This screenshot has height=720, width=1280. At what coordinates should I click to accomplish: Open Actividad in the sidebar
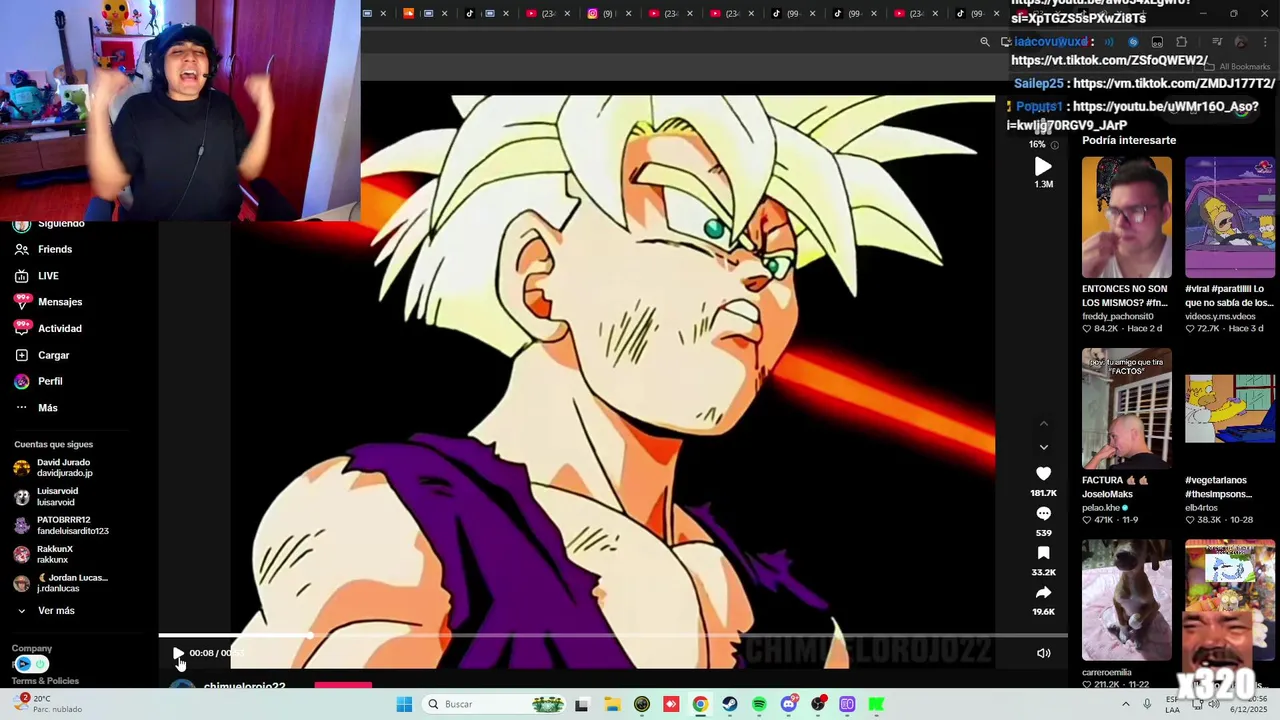coord(60,328)
